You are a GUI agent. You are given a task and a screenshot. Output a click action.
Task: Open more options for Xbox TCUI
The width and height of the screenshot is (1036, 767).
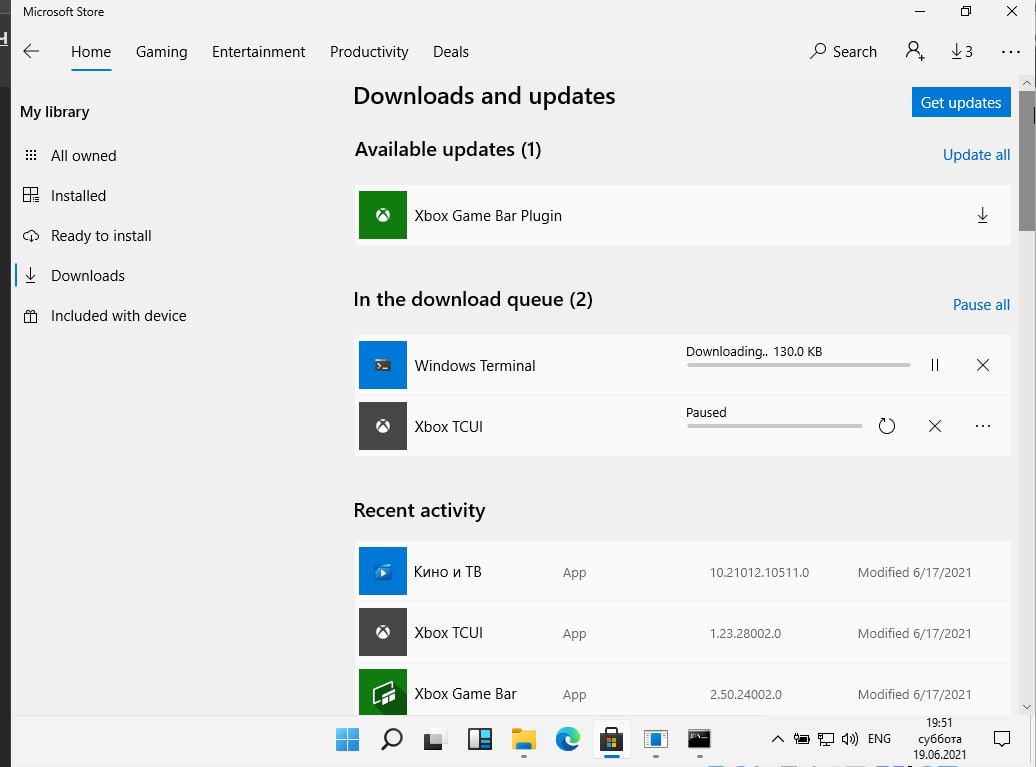point(982,426)
